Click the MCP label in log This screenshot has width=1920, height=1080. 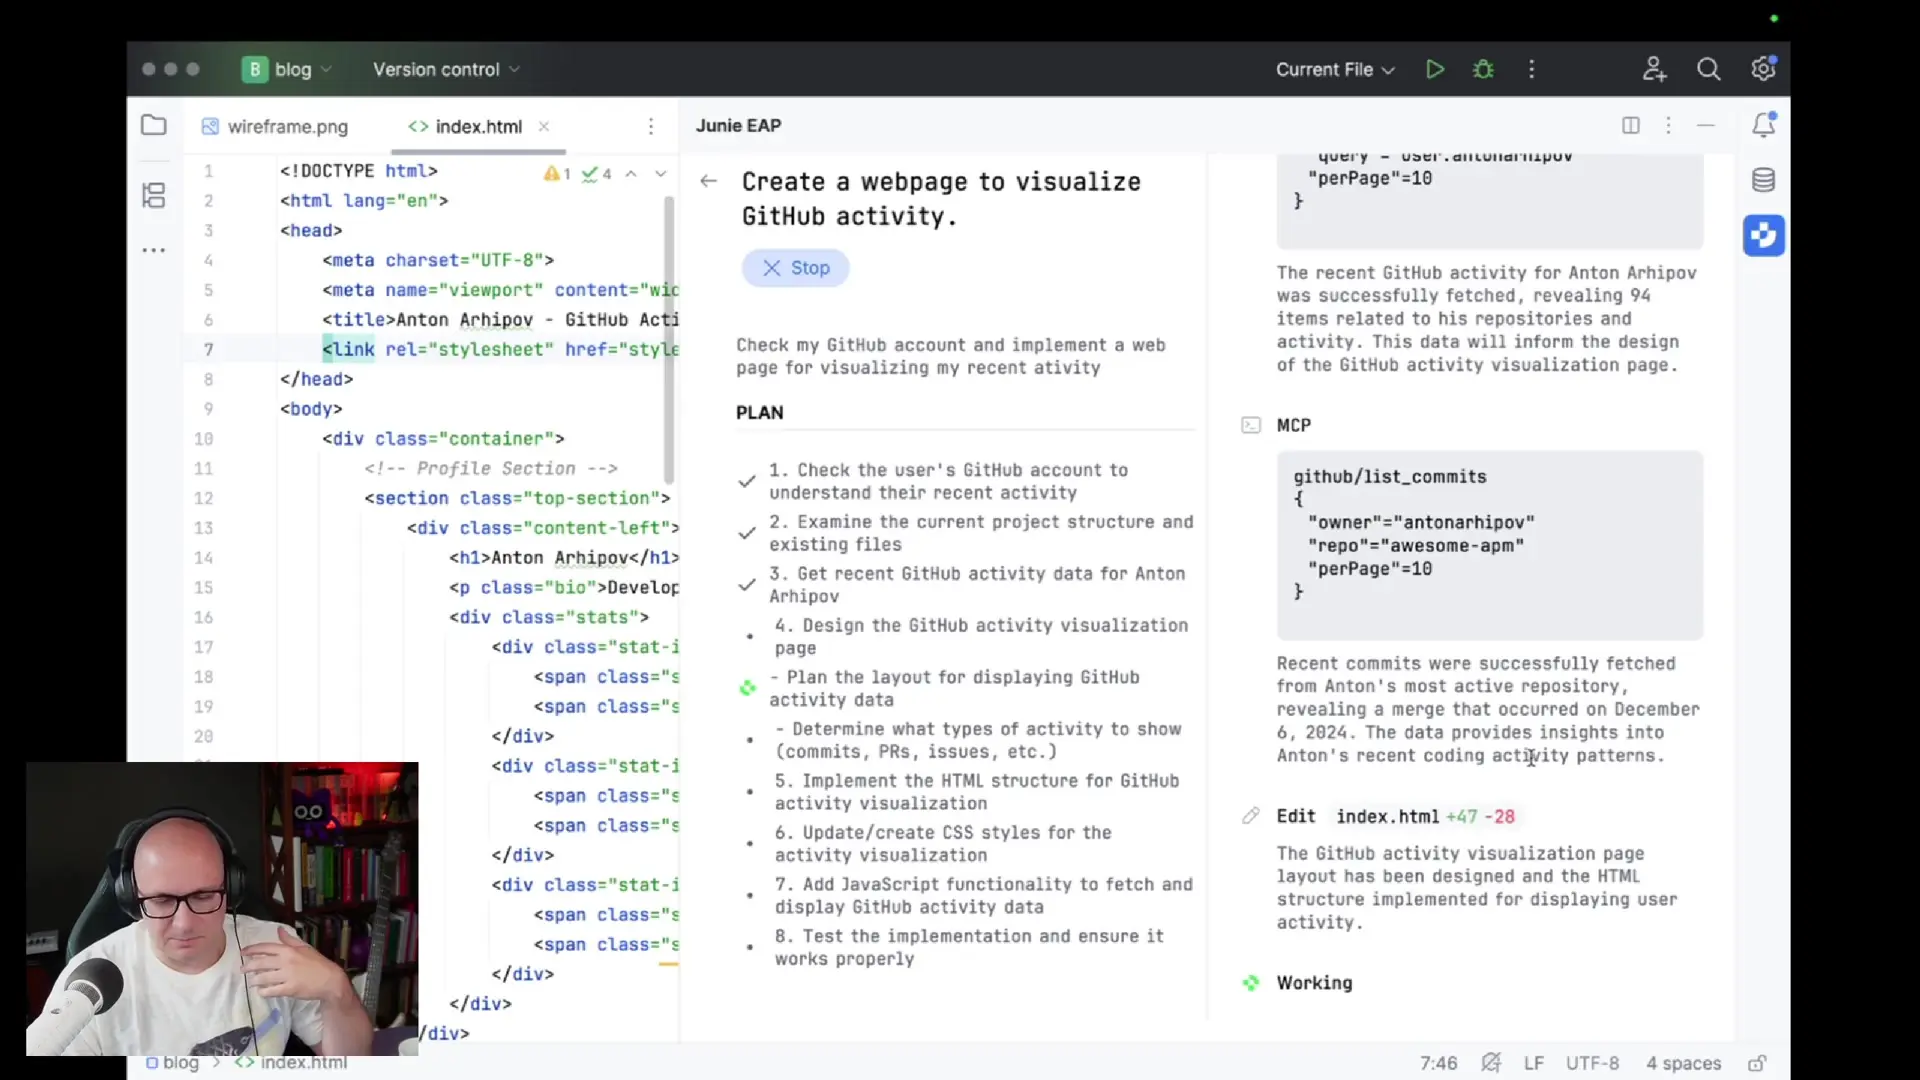(1293, 426)
